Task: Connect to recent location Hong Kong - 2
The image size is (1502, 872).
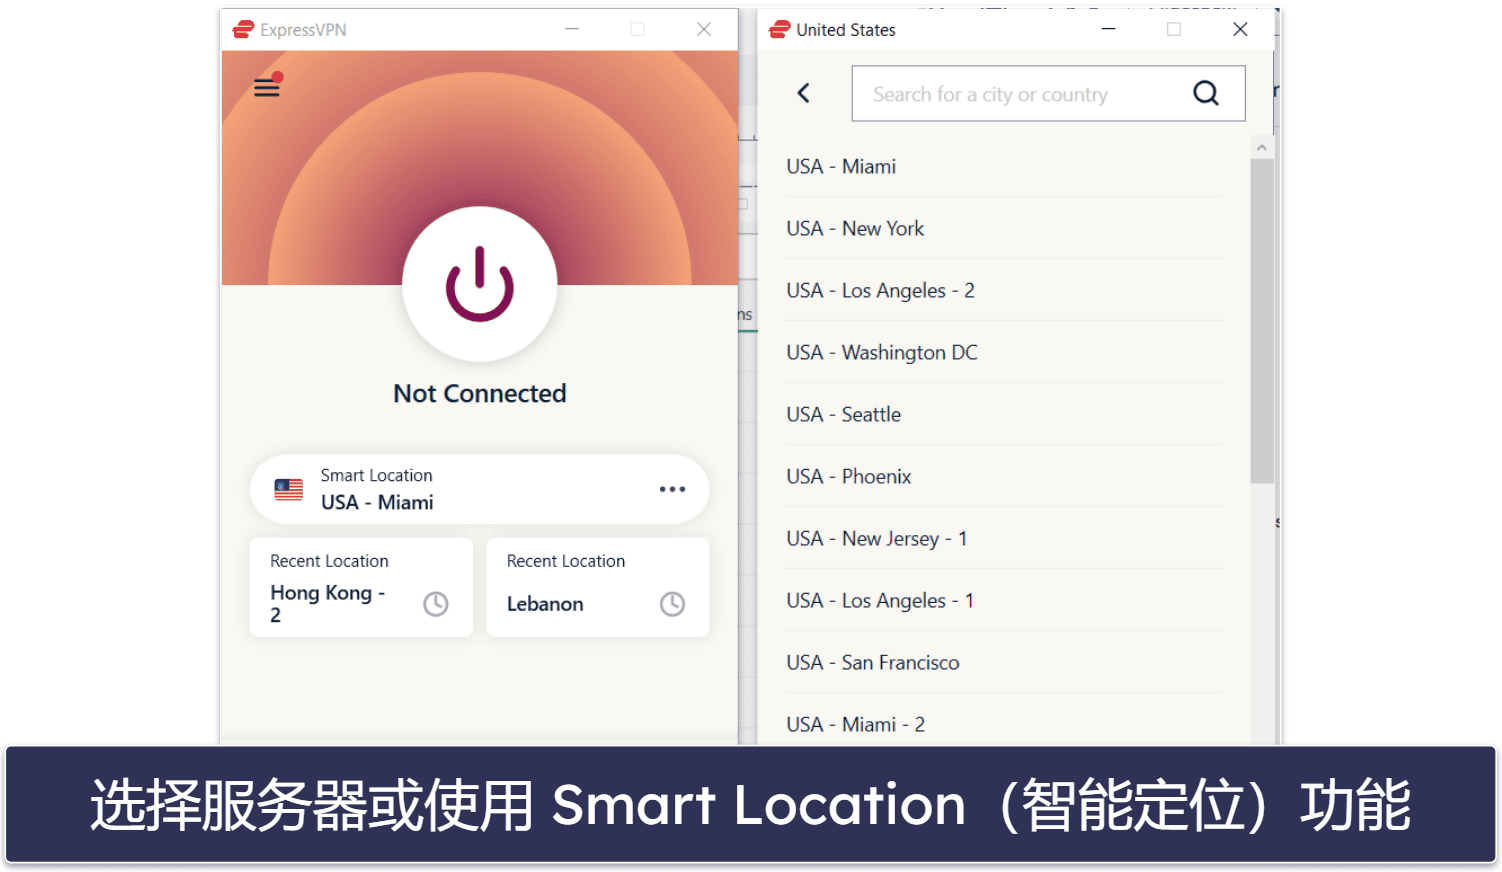Action: (x=361, y=587)
